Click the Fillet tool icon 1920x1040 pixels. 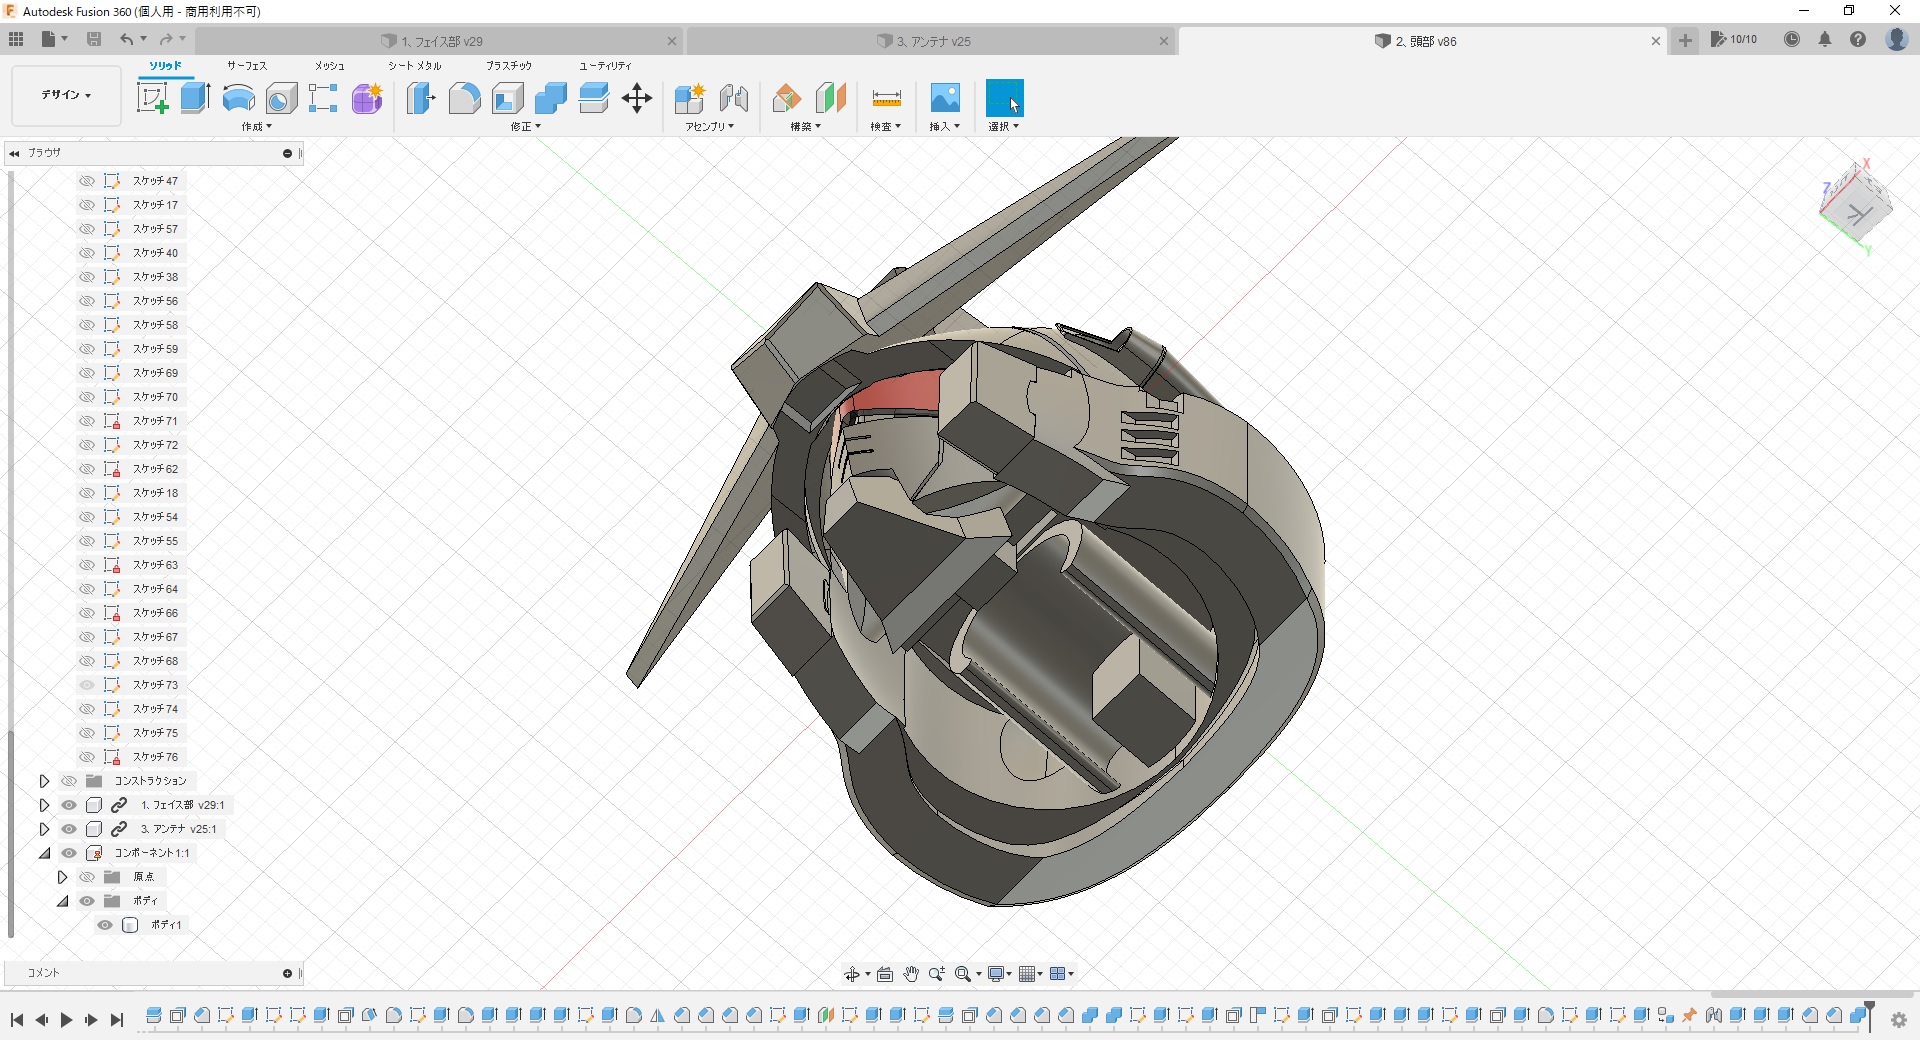(464, 98)
